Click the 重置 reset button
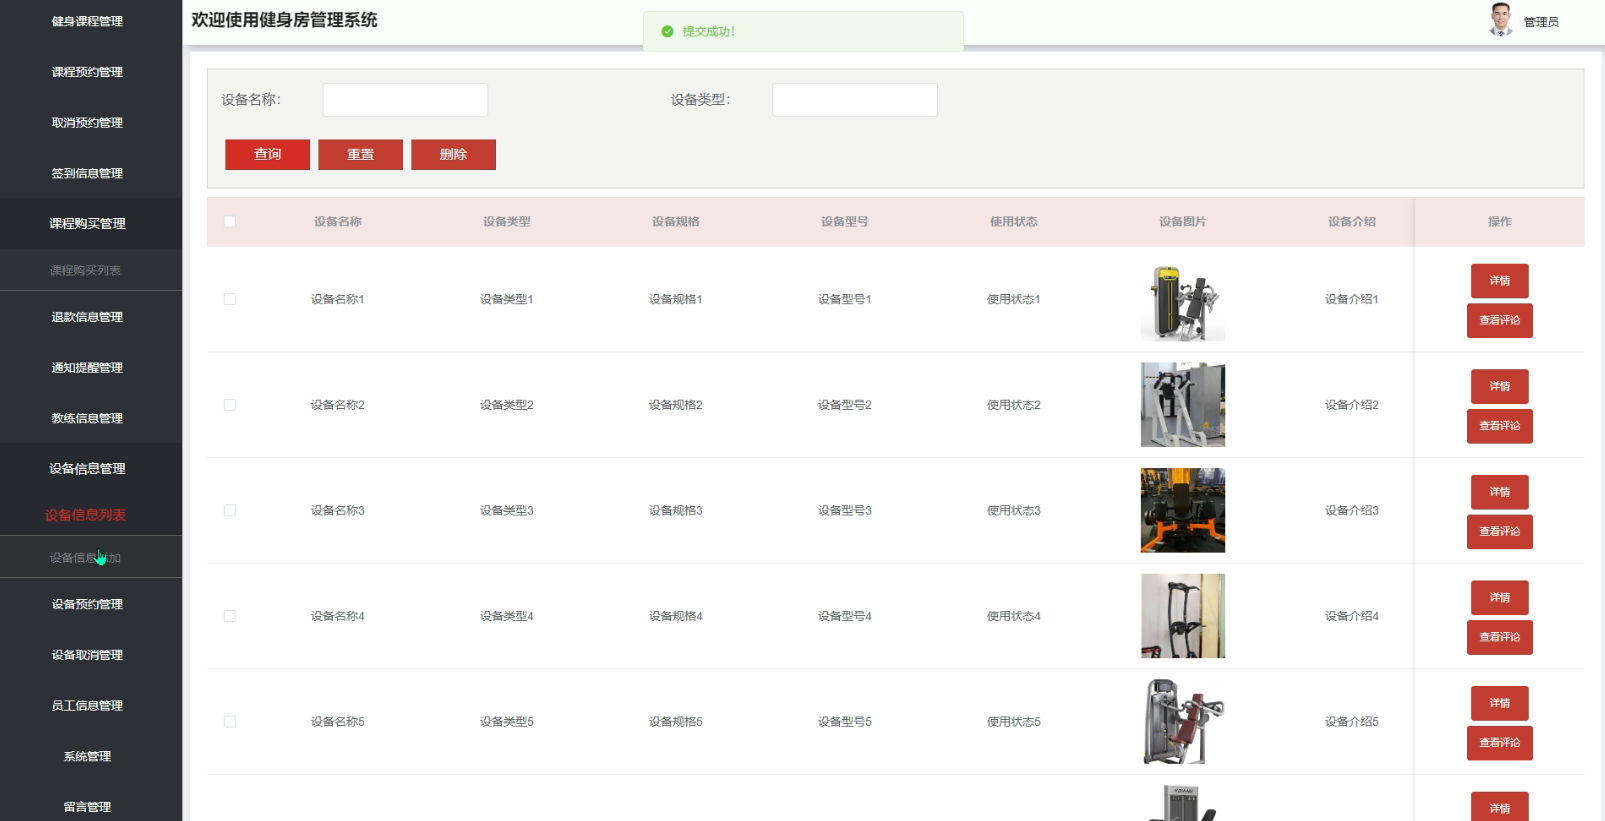The height and width of the screenshot is (821, 1605). coord(360,154)
